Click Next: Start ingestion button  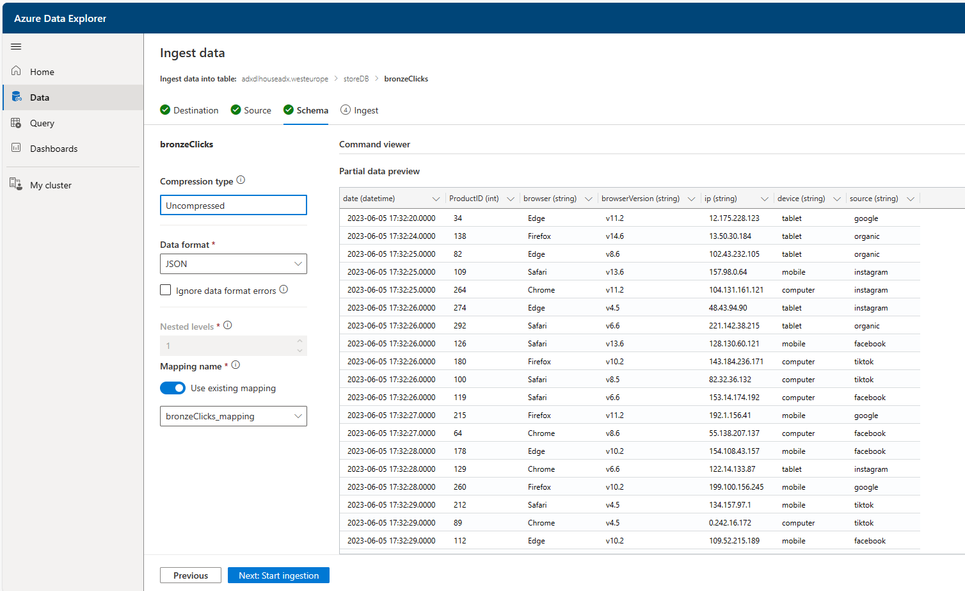(279, 575)
